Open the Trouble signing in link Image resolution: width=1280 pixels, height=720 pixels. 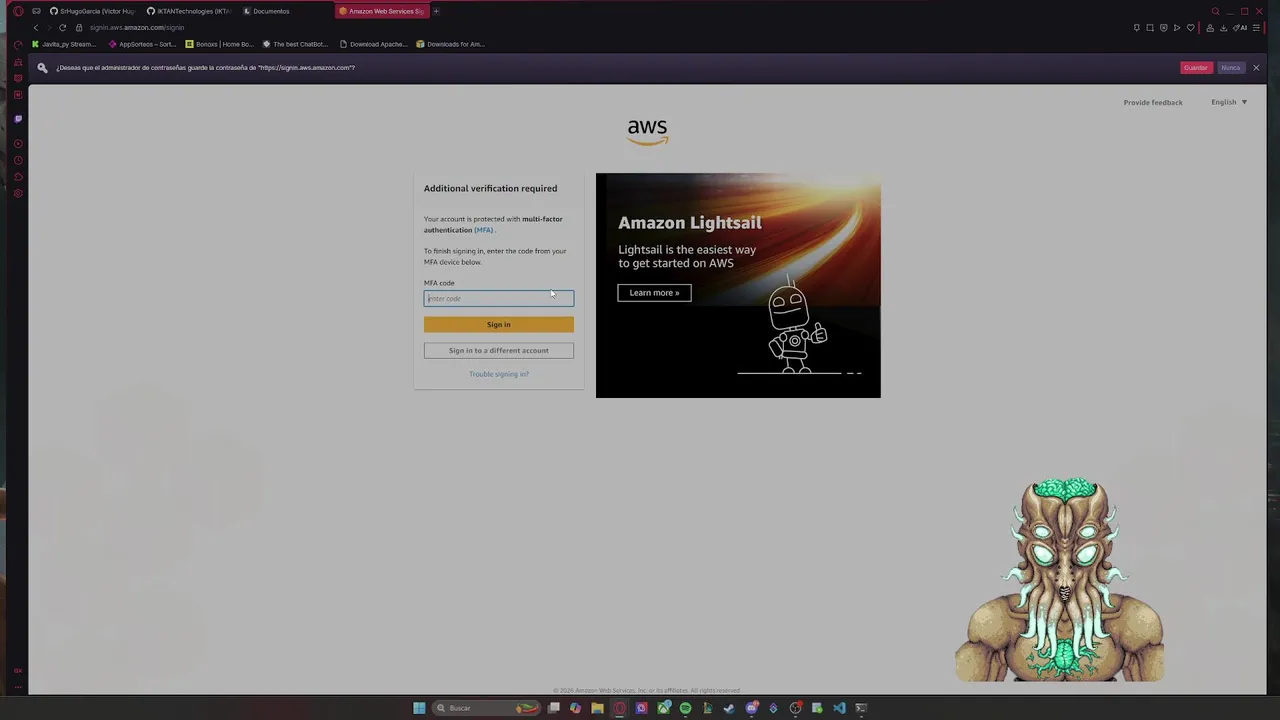click(499, 374)
